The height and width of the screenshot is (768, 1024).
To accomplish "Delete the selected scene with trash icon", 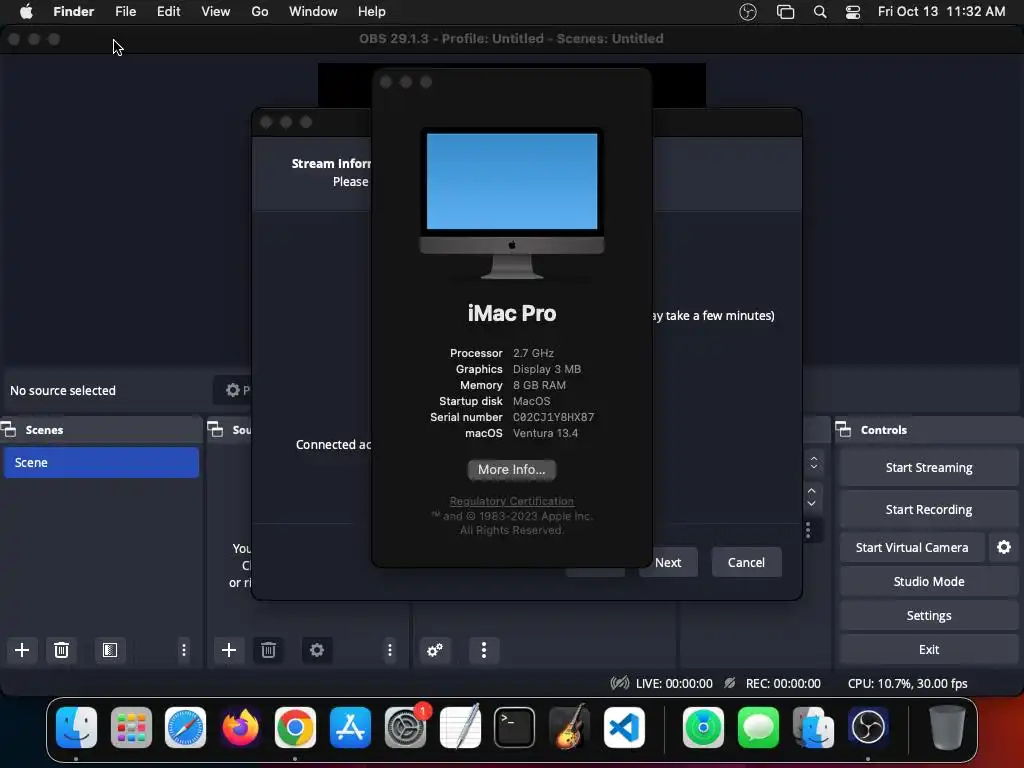I will click(61, 650).
